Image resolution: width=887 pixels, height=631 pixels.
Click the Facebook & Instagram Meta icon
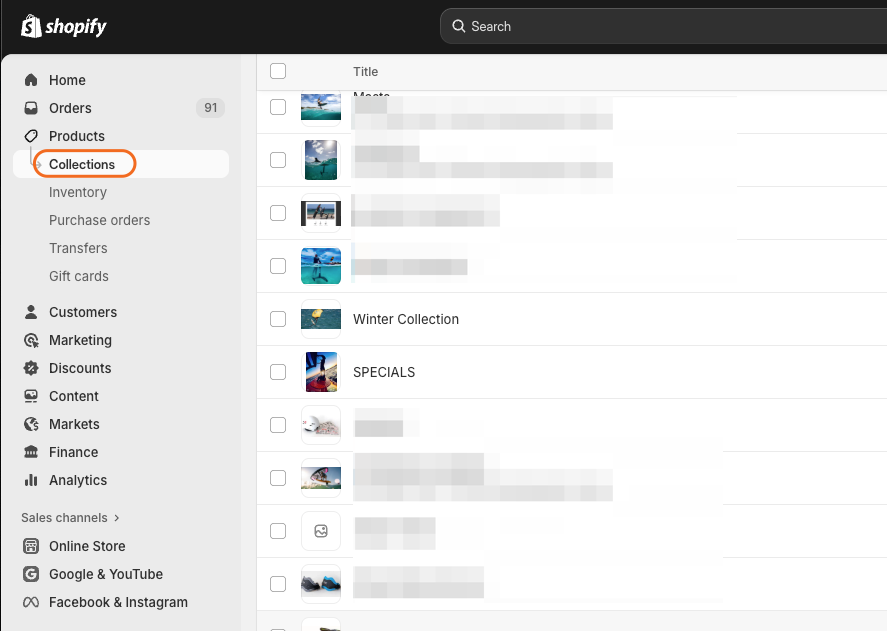click(31, 602)
